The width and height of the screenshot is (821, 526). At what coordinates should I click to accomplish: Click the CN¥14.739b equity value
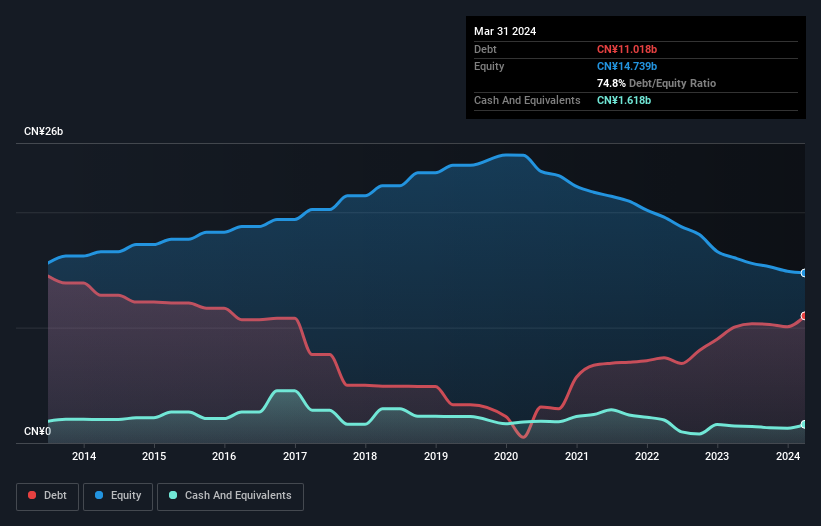(x=627, y=66)
